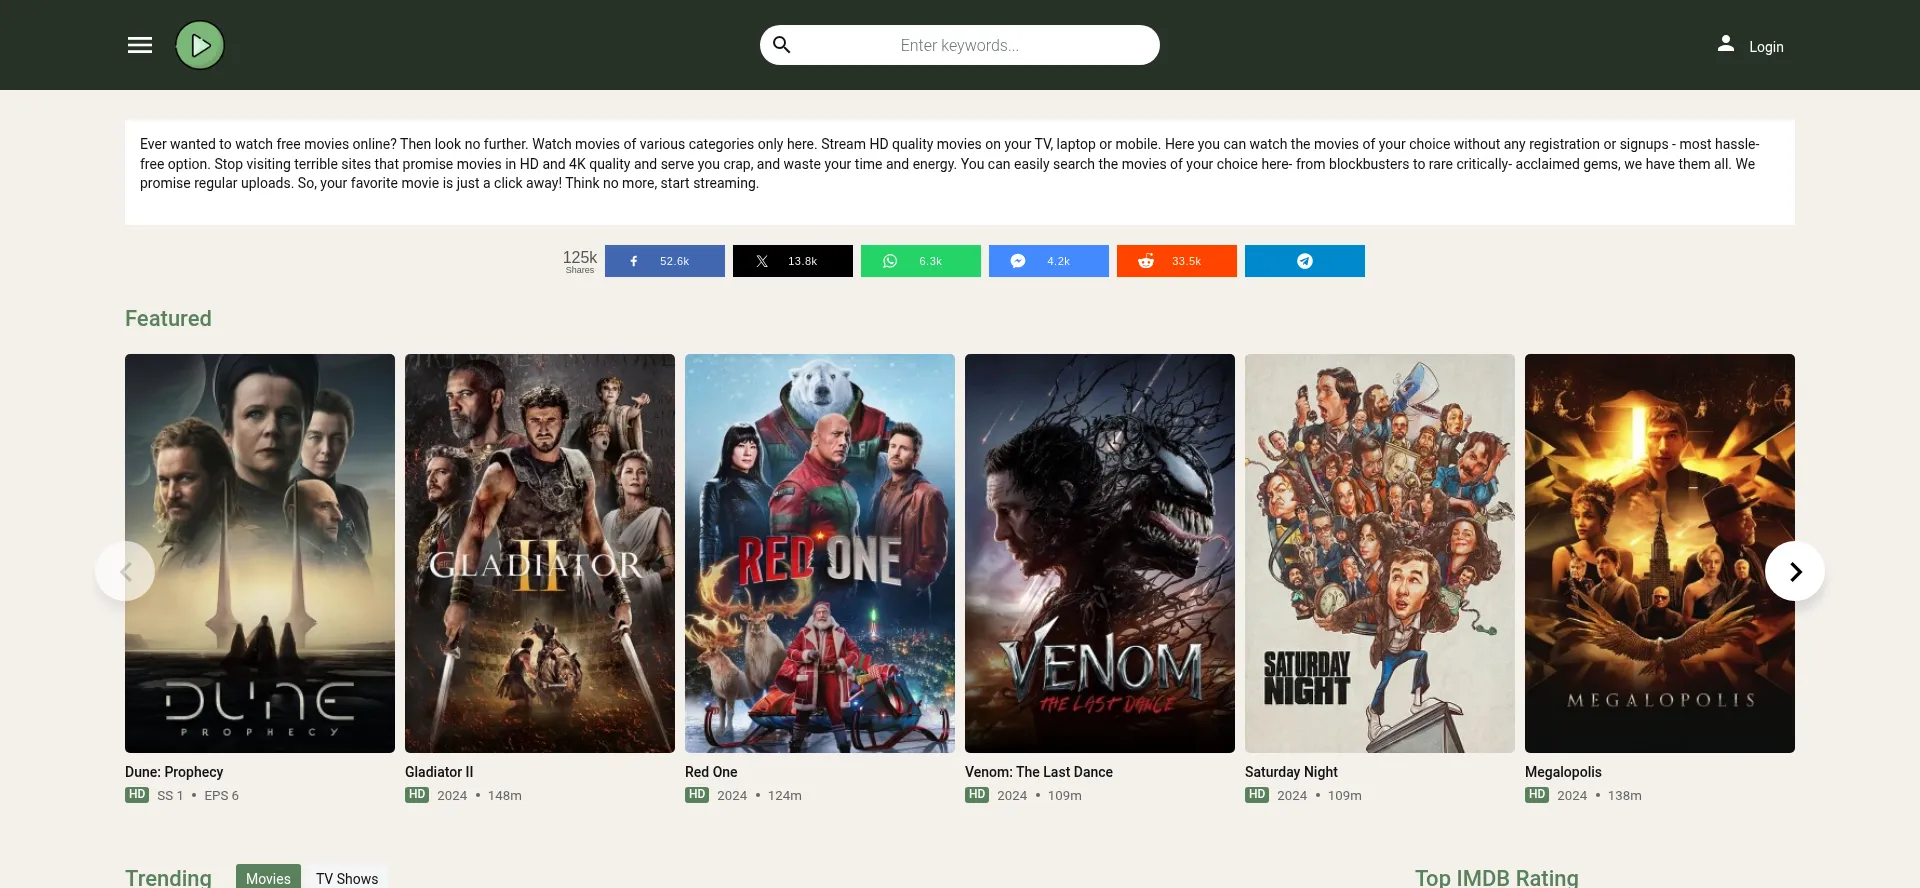Click HD badge under Red One

pos(697,795)
